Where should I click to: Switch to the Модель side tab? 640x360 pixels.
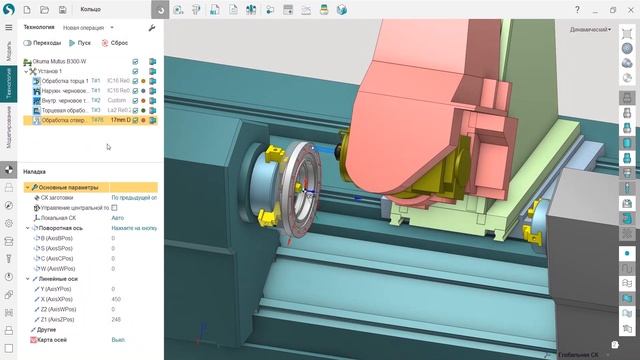point(9,51)
